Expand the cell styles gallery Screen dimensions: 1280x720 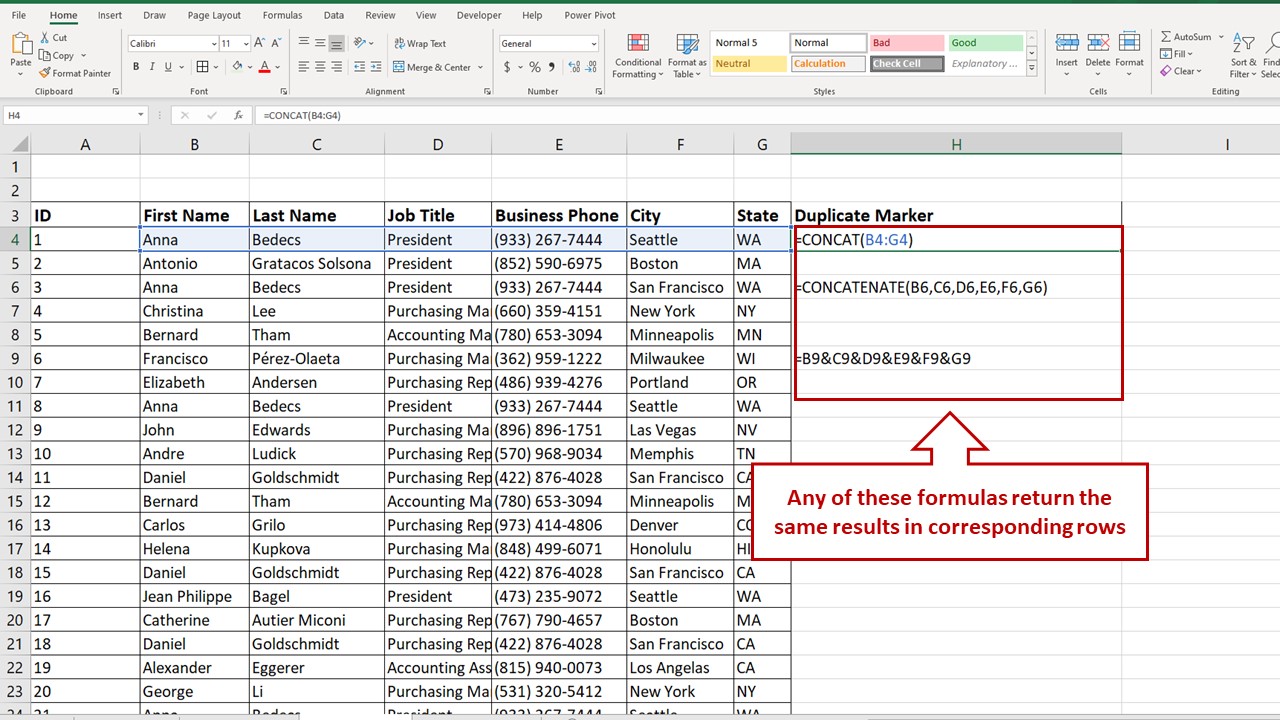pos(1034,67)
